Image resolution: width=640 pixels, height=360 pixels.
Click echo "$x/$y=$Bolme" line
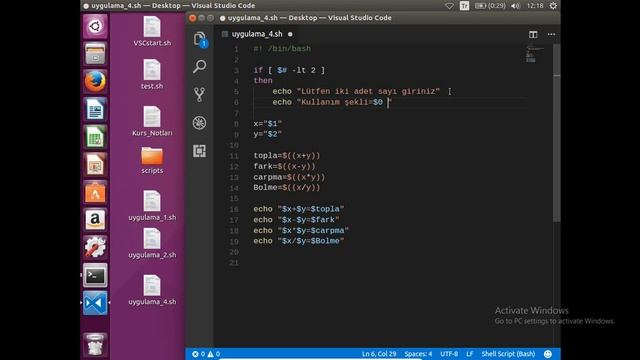click(x=299, y=241)
